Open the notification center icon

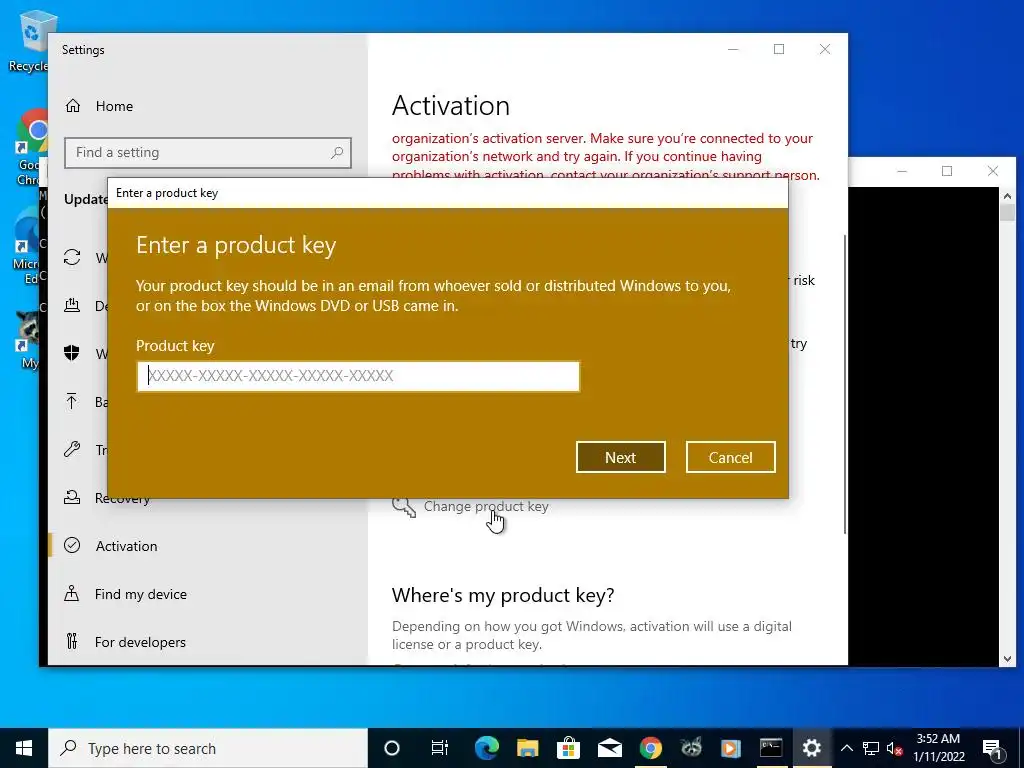coord(991,748)
